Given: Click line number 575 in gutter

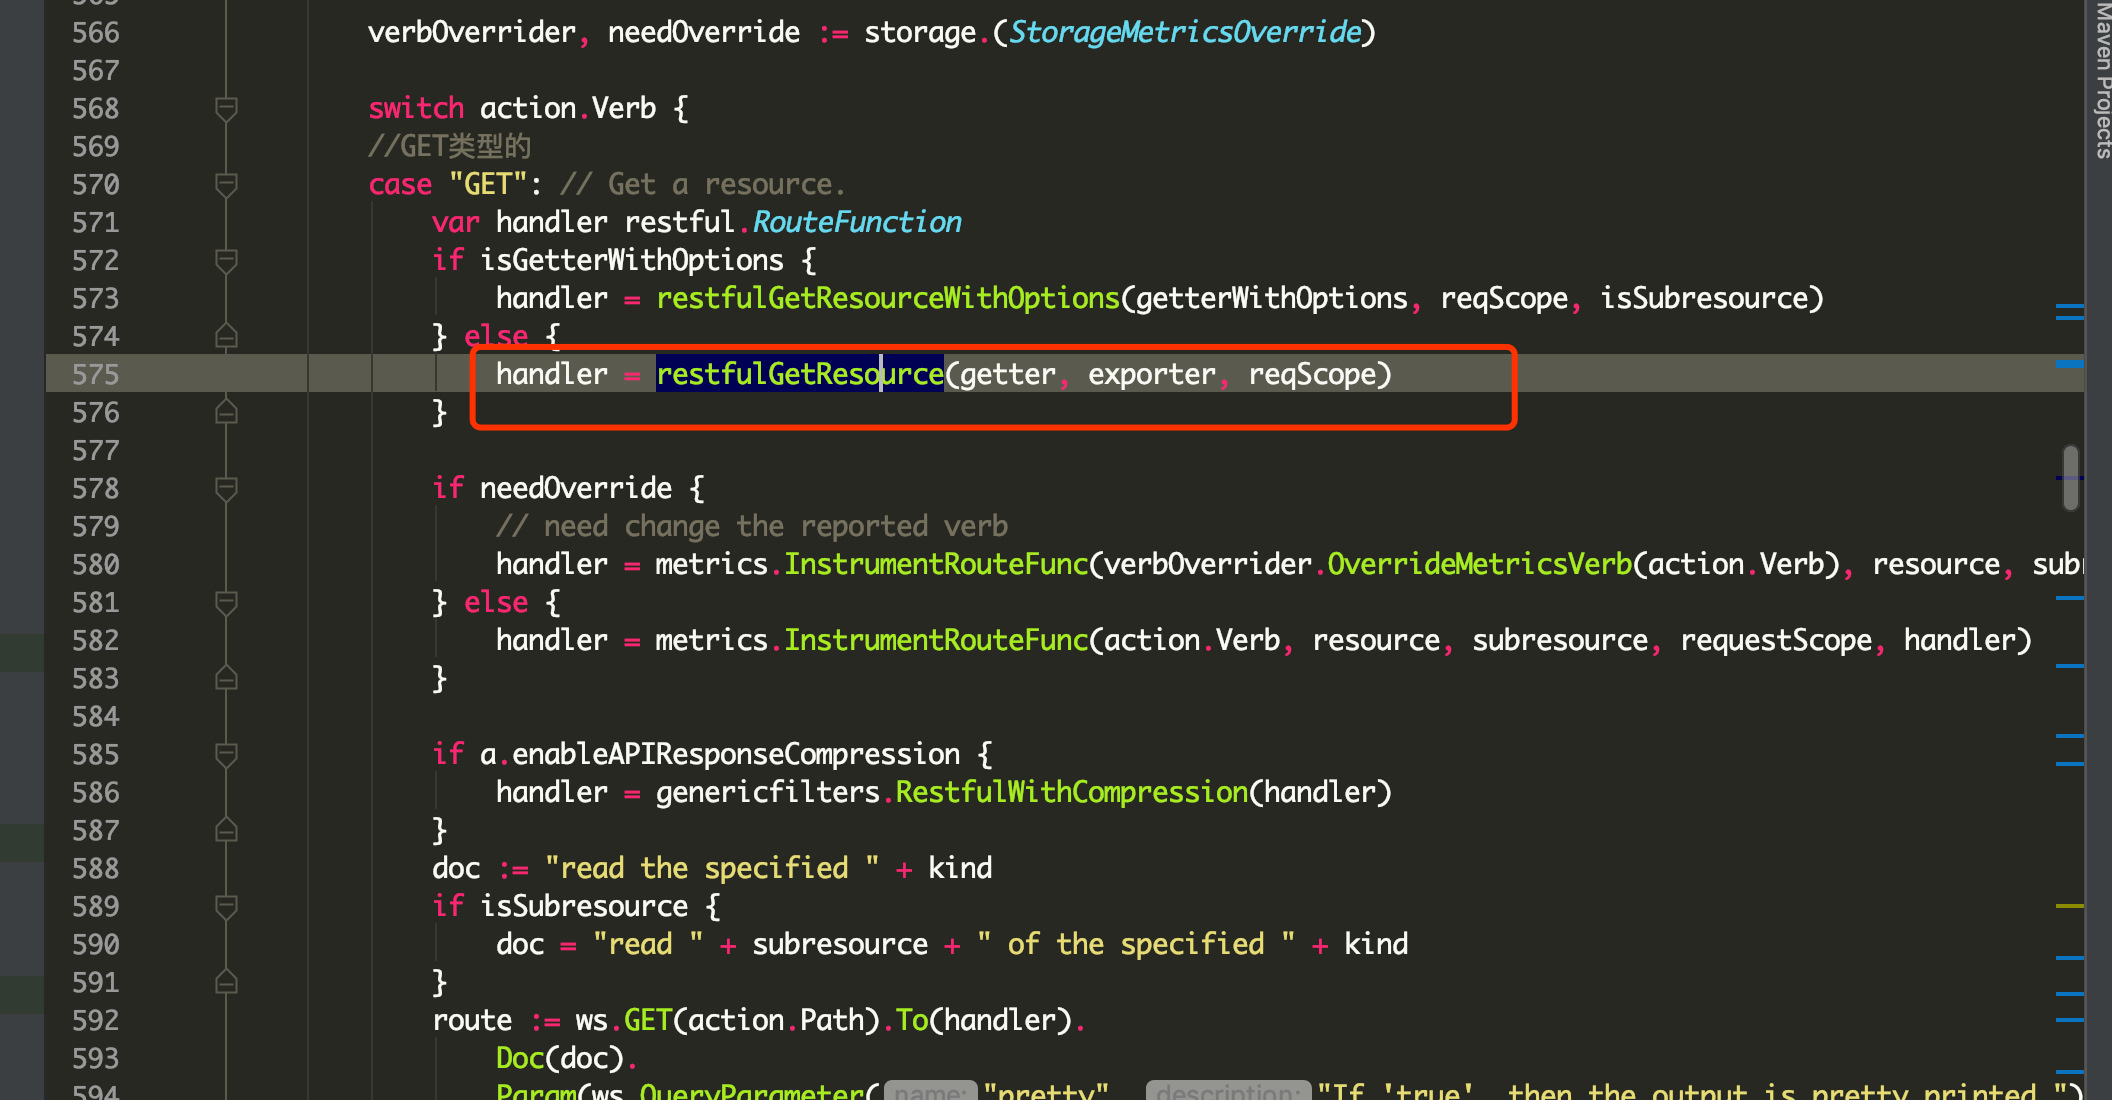Looking at the screenshot, I should [96, 374].
